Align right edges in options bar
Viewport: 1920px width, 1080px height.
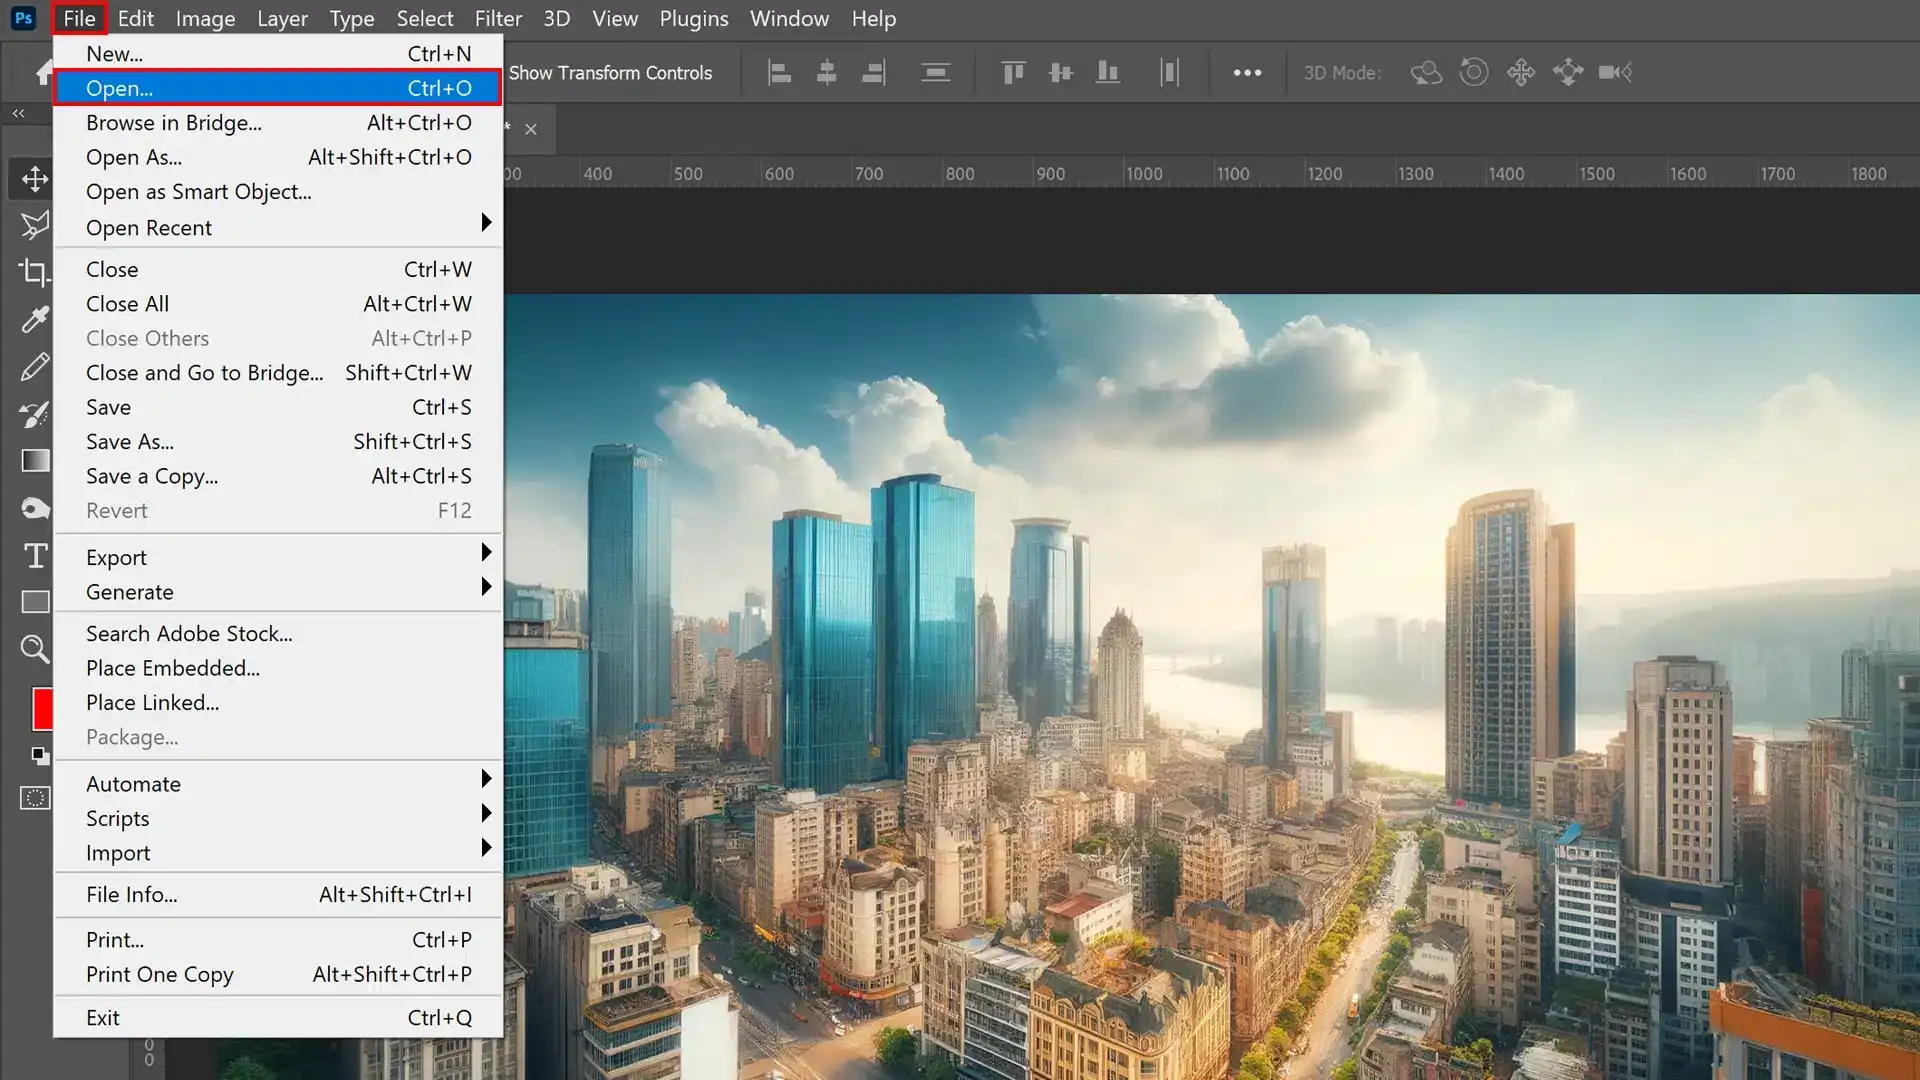pos(873,72)
